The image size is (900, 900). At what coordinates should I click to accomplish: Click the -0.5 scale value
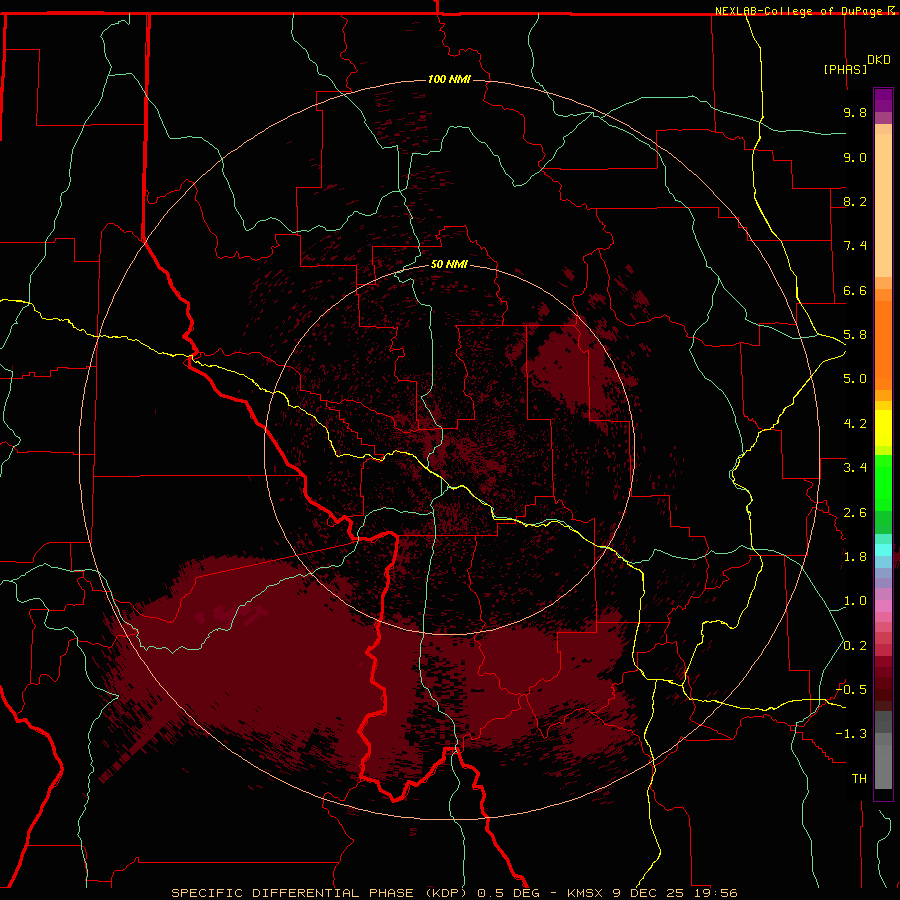pyautogui.click(x=851, y=690)
